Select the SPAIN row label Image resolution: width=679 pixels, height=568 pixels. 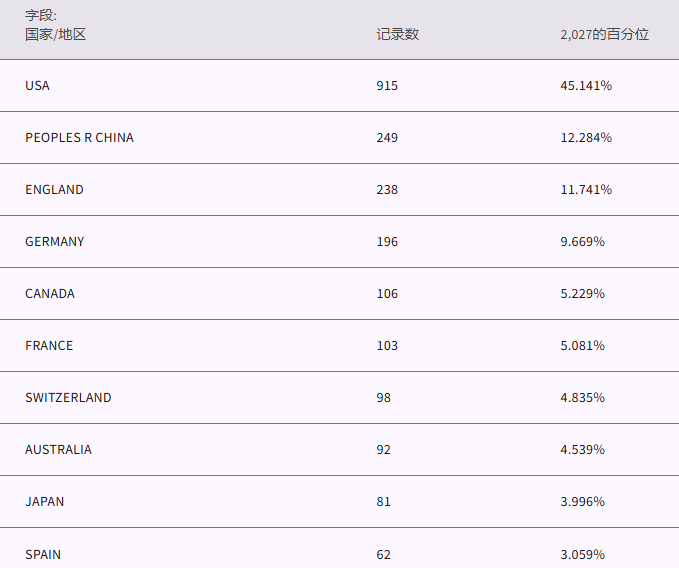(43, 554)
